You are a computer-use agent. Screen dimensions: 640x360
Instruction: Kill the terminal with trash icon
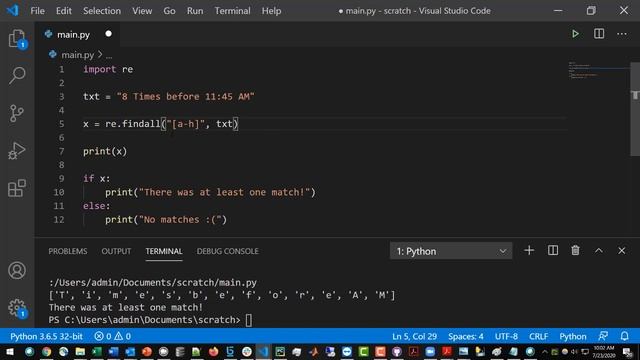coord(575,251)
